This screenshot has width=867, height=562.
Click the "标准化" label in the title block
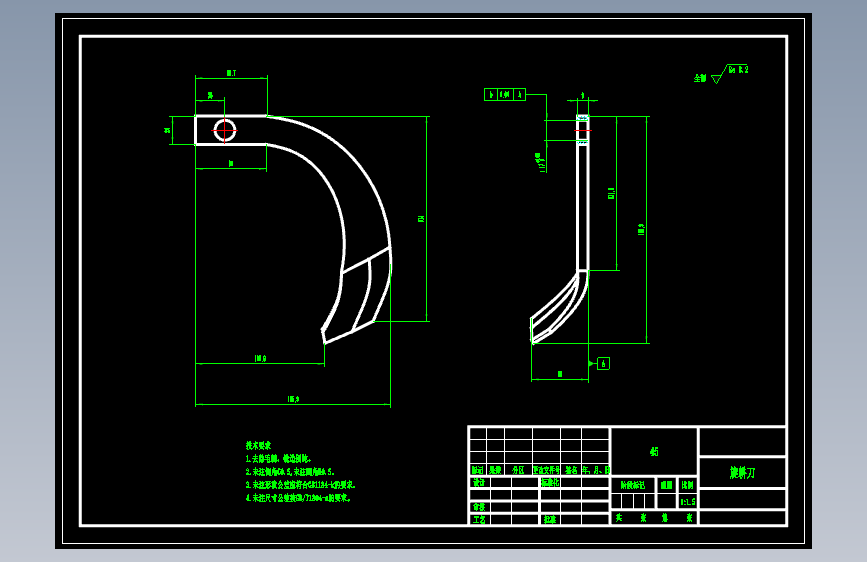pos(550,482)
